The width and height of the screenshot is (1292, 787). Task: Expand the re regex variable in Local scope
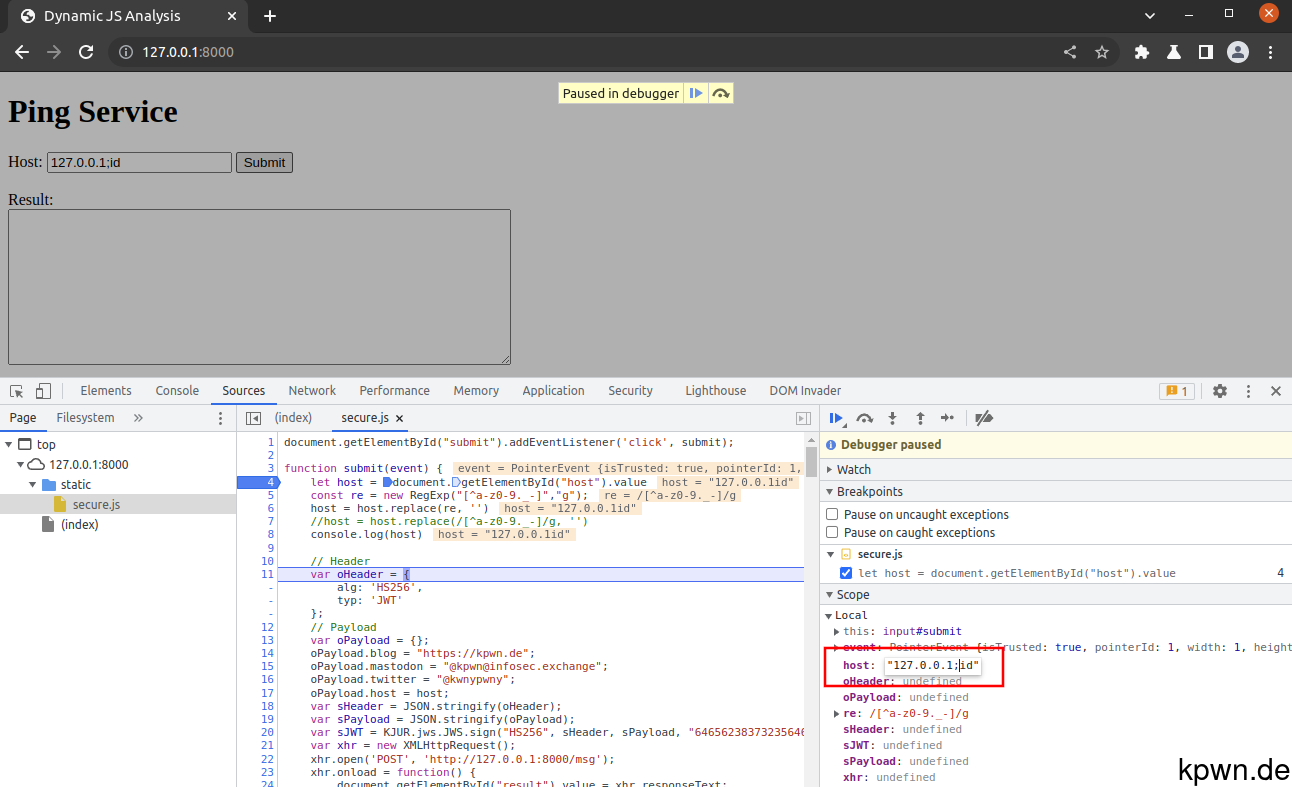coord(837,713)
